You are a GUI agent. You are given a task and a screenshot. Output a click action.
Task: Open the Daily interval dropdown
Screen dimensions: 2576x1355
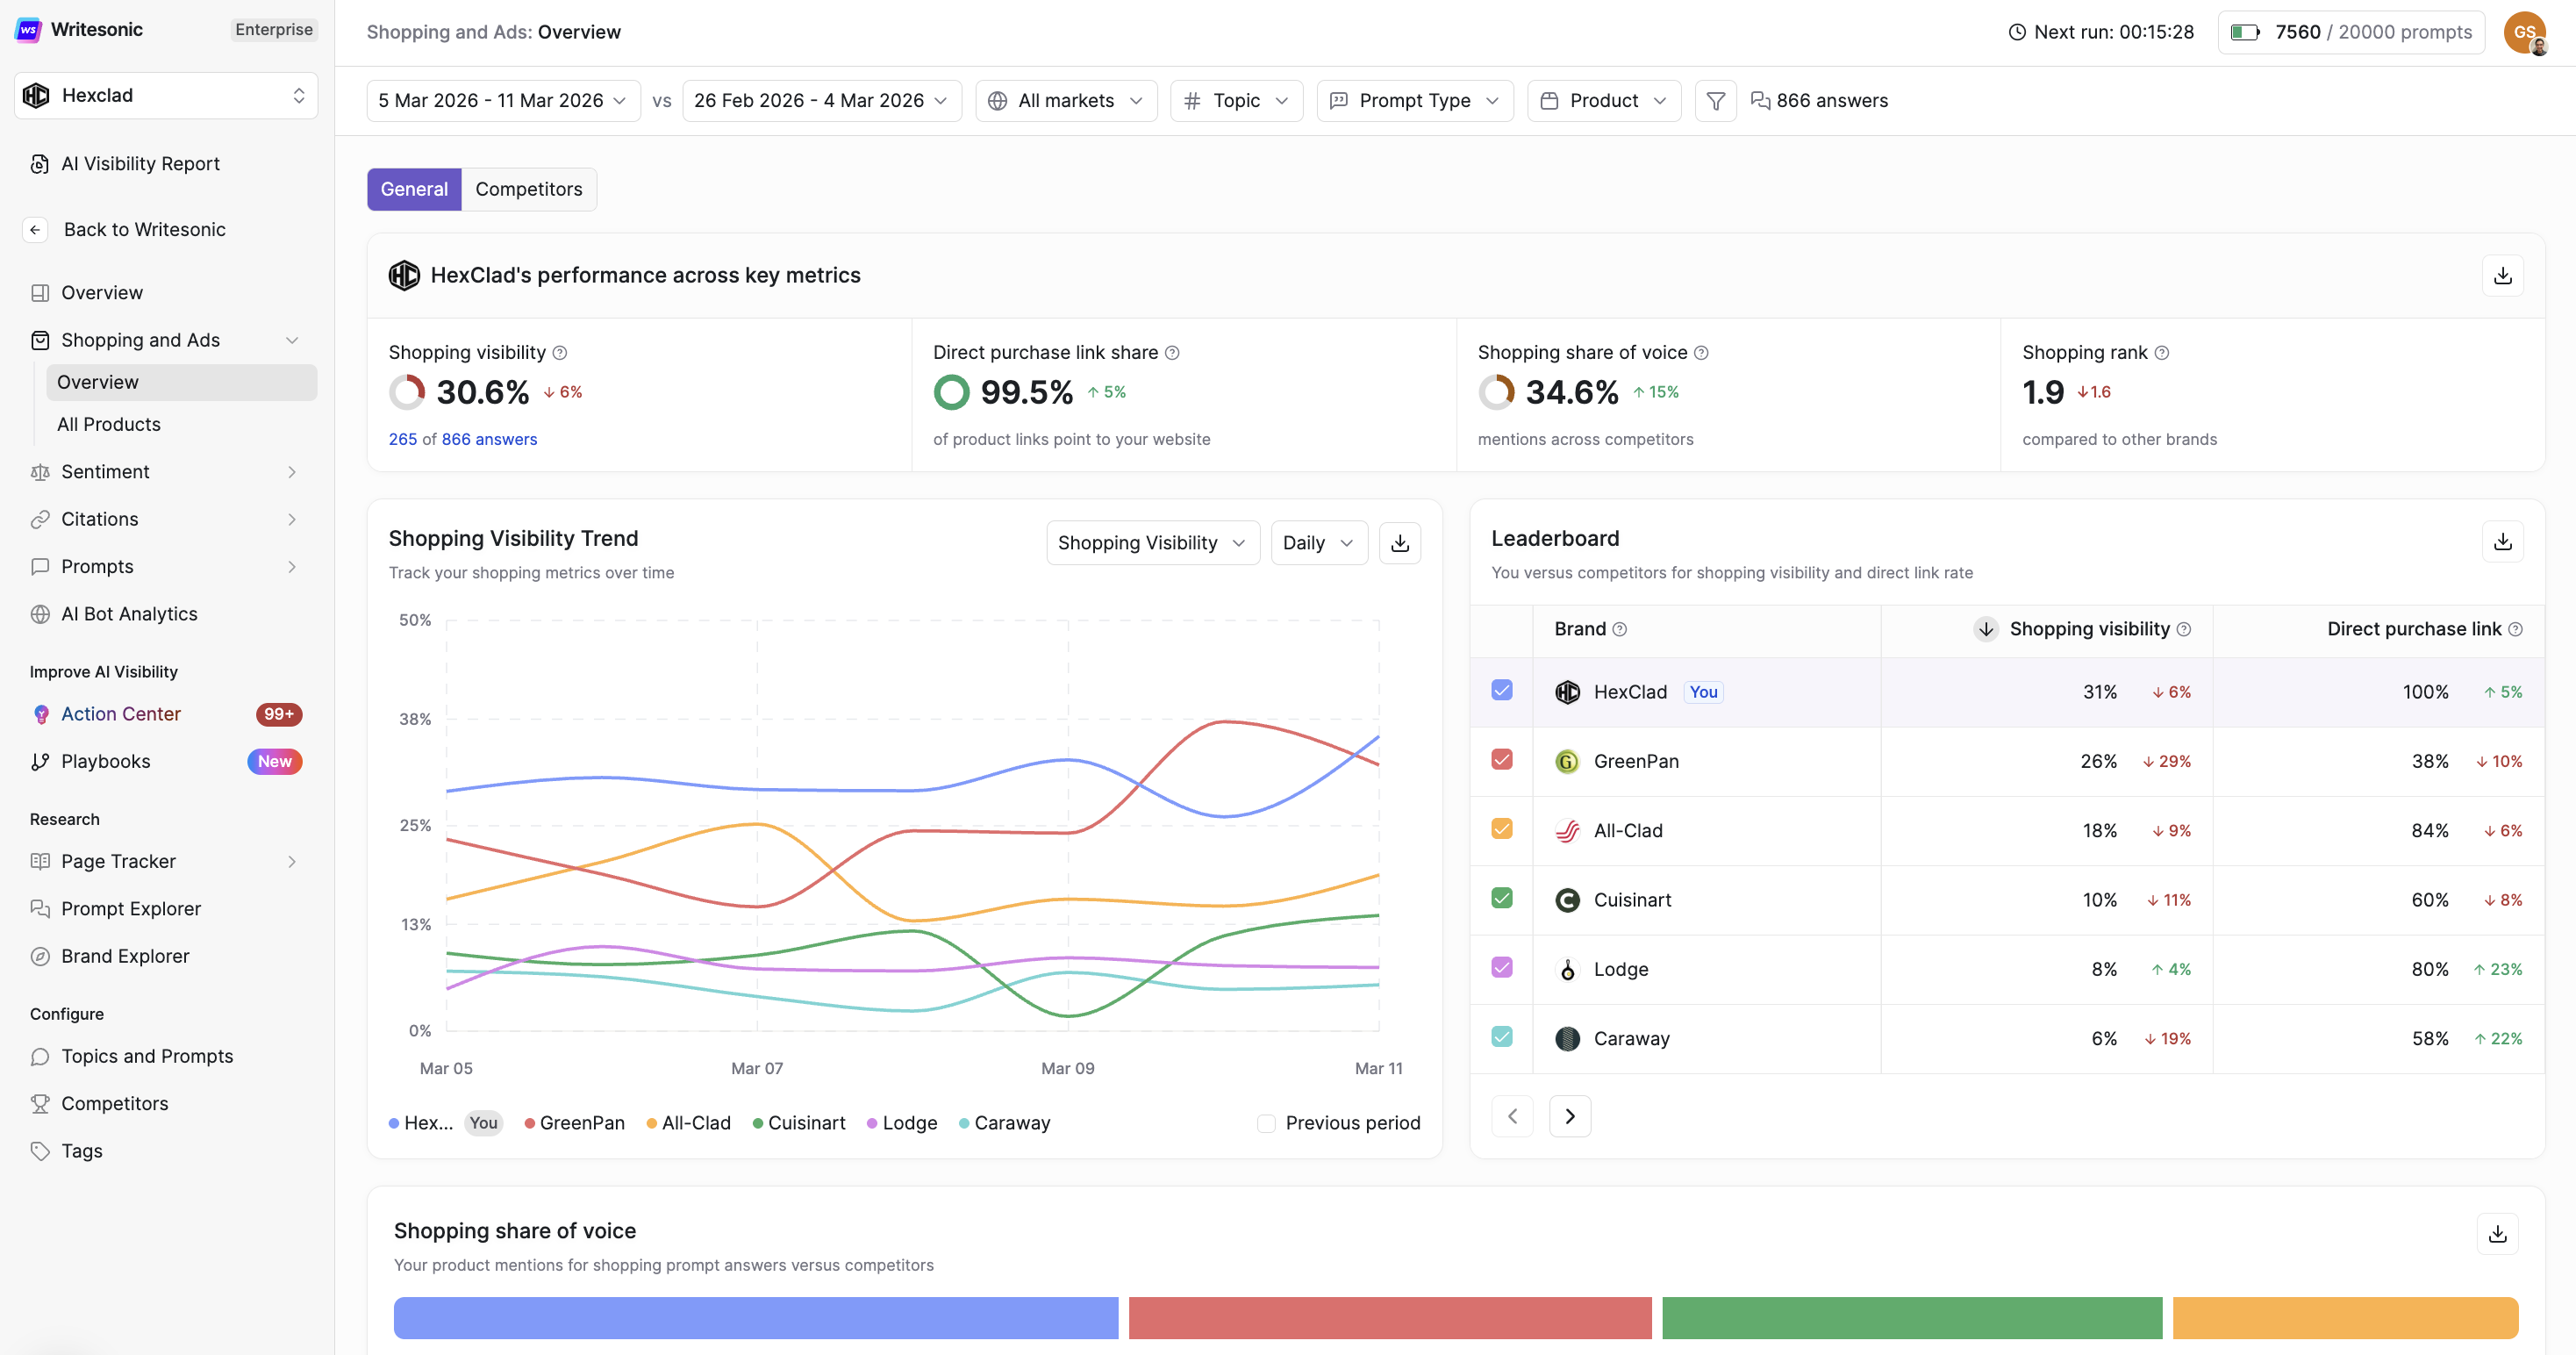[1317, 543]
